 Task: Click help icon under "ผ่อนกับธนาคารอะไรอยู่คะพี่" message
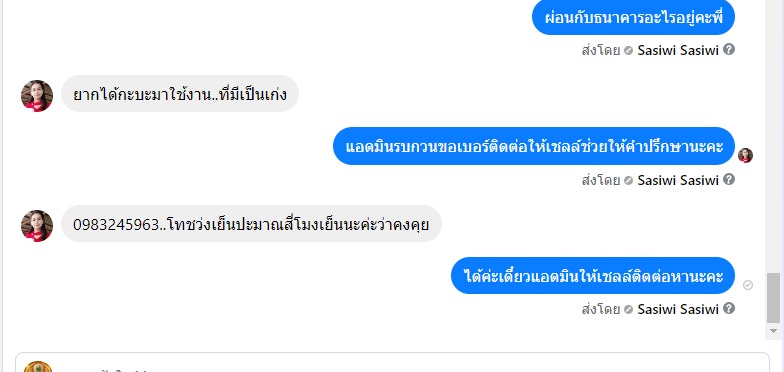click(x=729, y=49)
